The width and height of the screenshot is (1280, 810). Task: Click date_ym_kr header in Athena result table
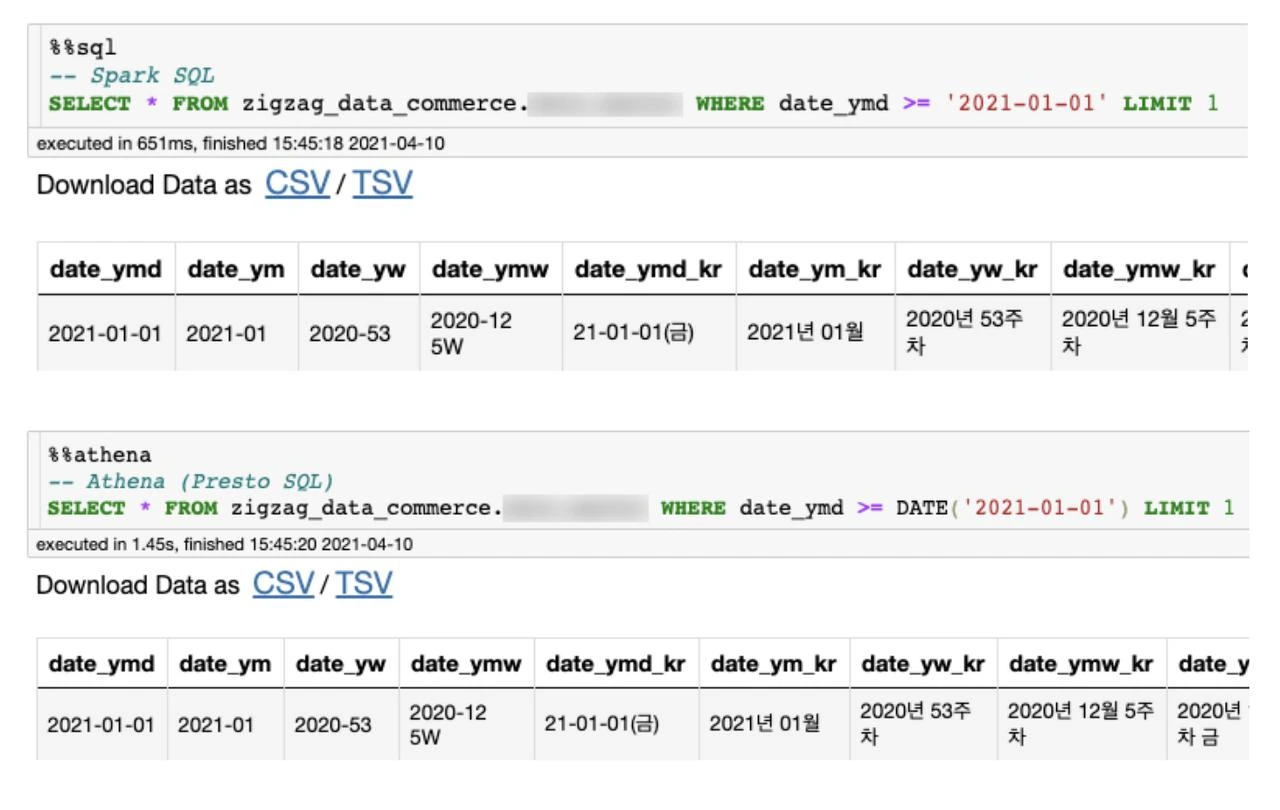[x=774, y=664]
